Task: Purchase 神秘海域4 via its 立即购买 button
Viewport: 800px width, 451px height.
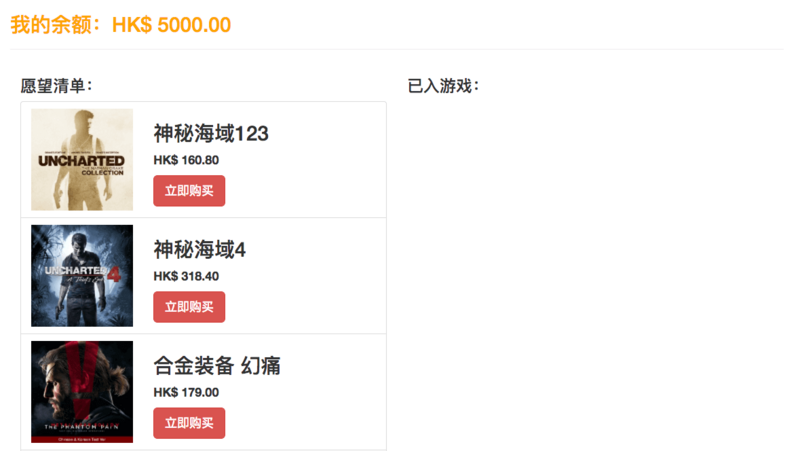Action: pyautogui.click(x=189, y=307)
